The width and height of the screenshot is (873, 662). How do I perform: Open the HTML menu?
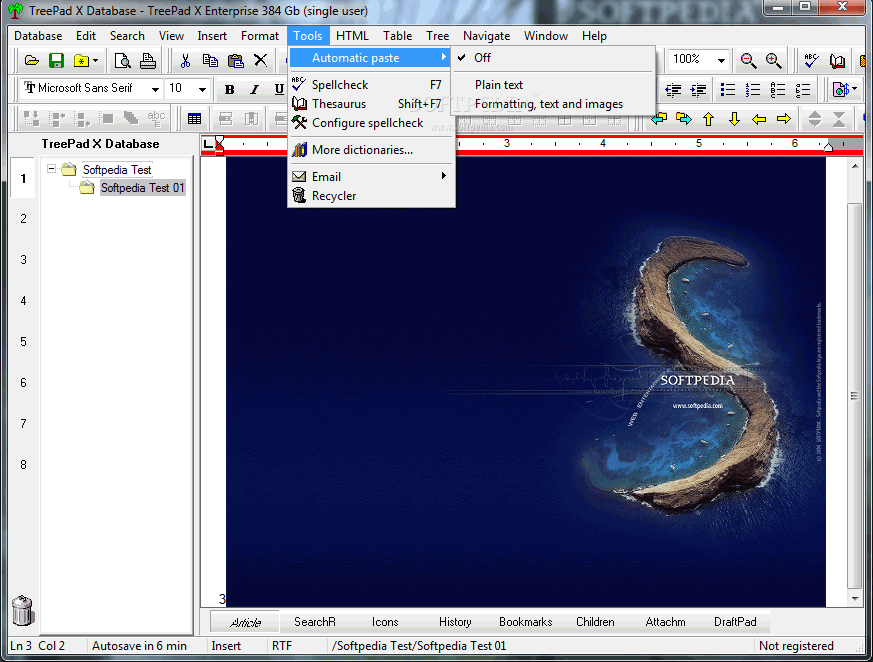pos(352,36)
